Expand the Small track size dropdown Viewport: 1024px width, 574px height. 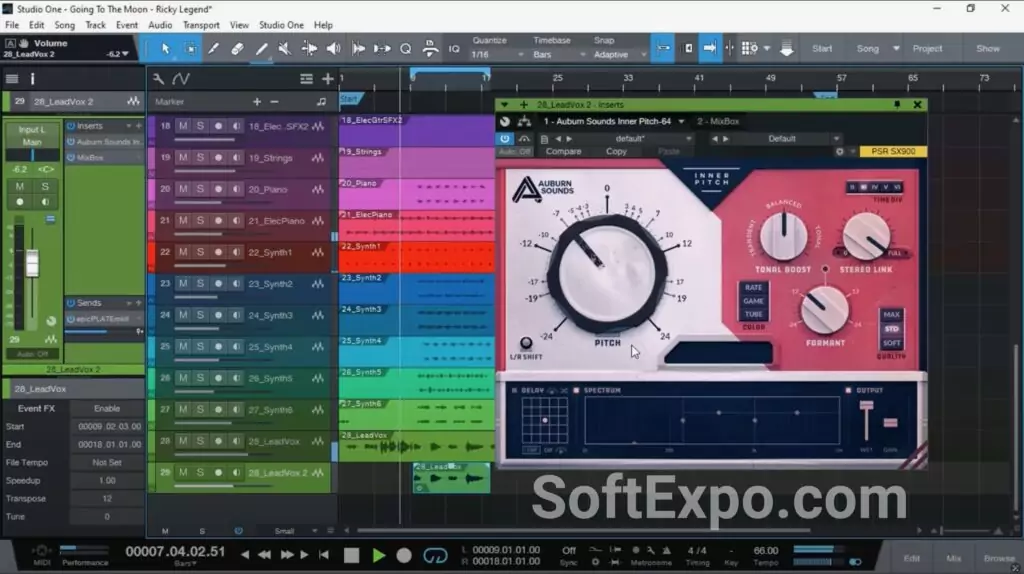[x=314, y=531]
